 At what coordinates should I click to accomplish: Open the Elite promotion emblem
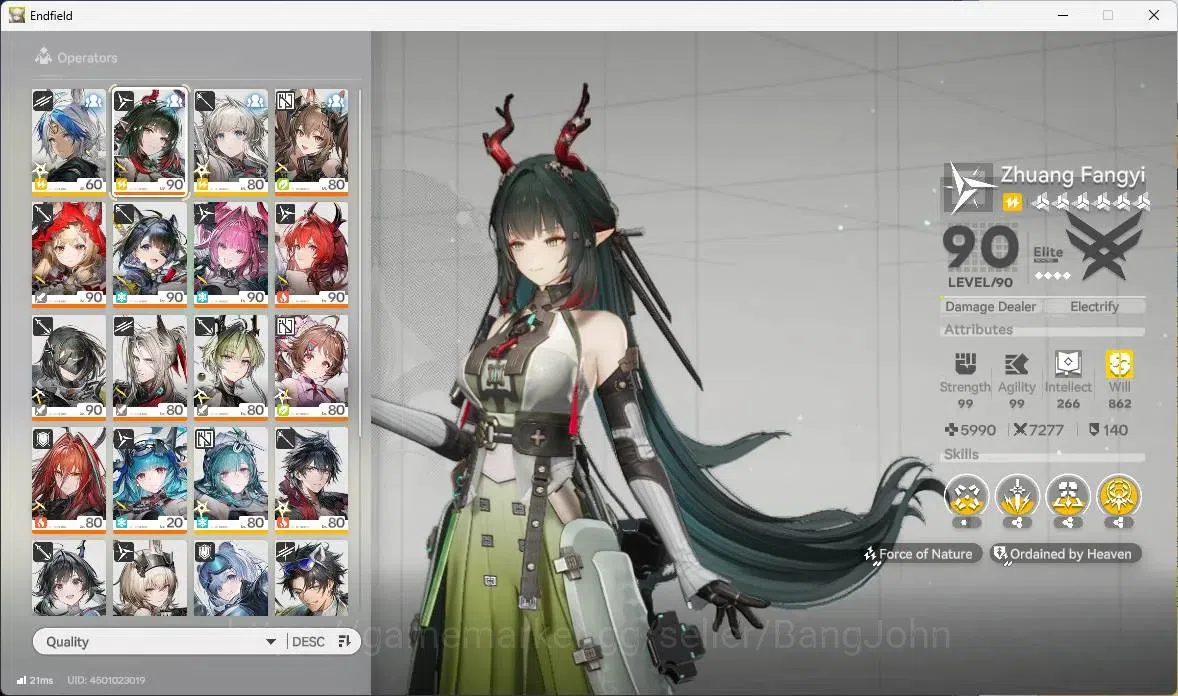[1104, 246]
